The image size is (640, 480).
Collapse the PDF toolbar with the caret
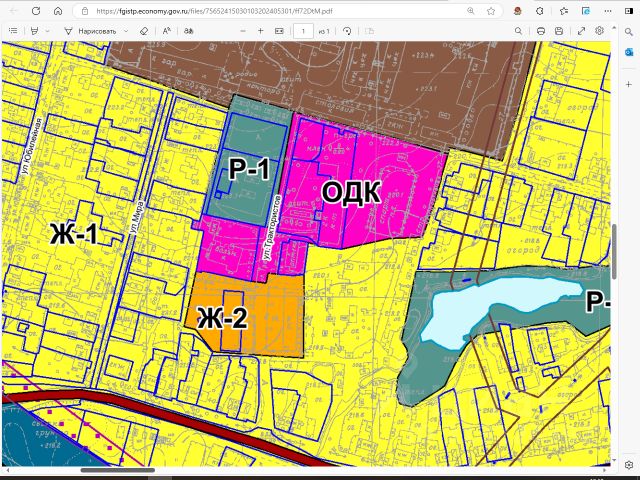pos(613,28)
